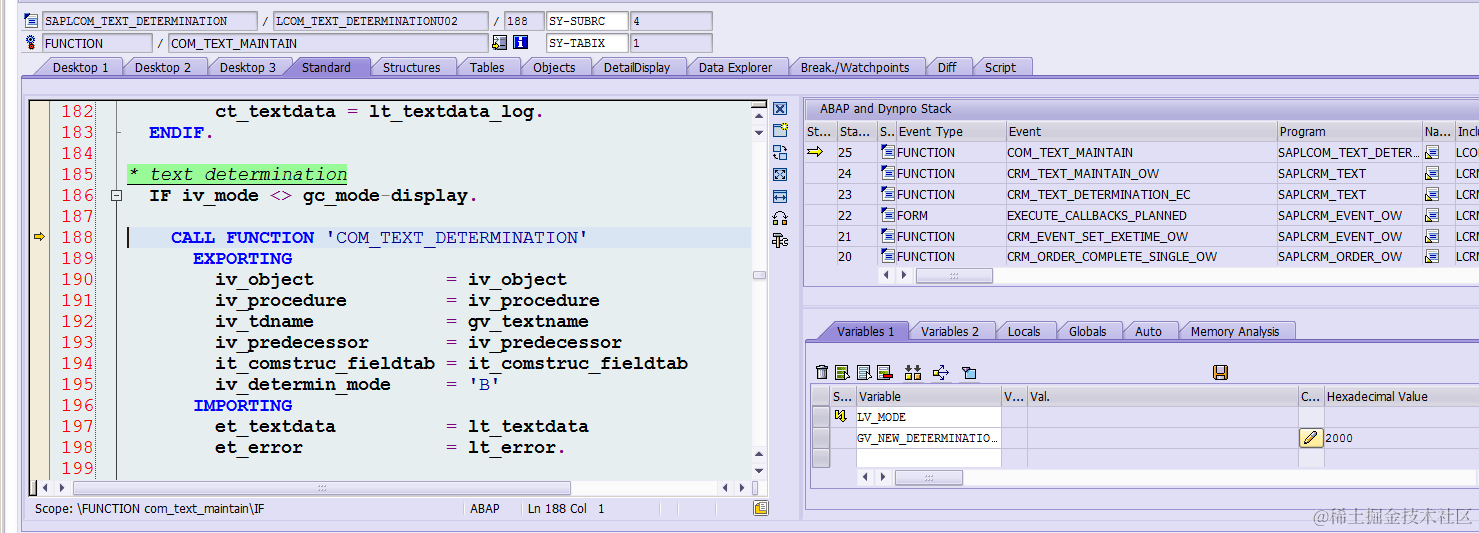Viewport: 1479px width, 533px height.
Task: Click the New Tool icon beside editor
Action: click(x=780, y=130)
